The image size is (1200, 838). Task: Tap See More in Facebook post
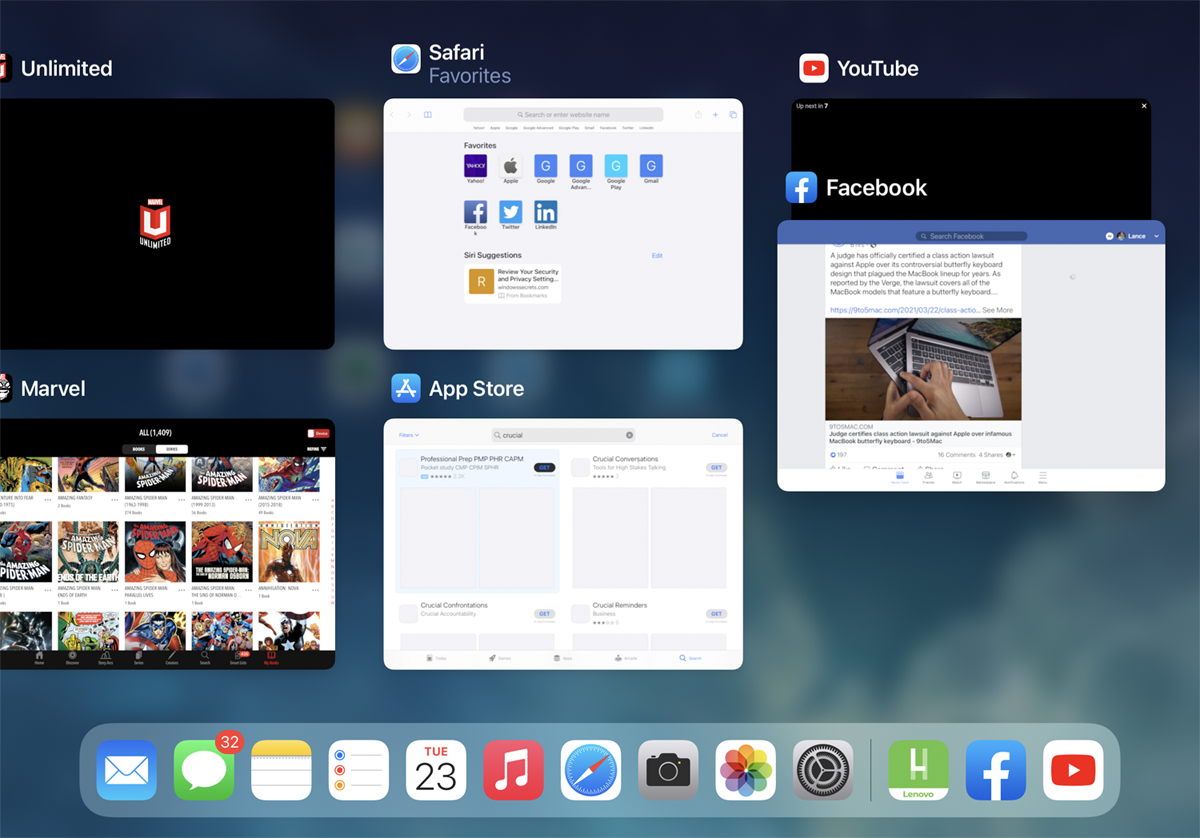click(997, 310)
